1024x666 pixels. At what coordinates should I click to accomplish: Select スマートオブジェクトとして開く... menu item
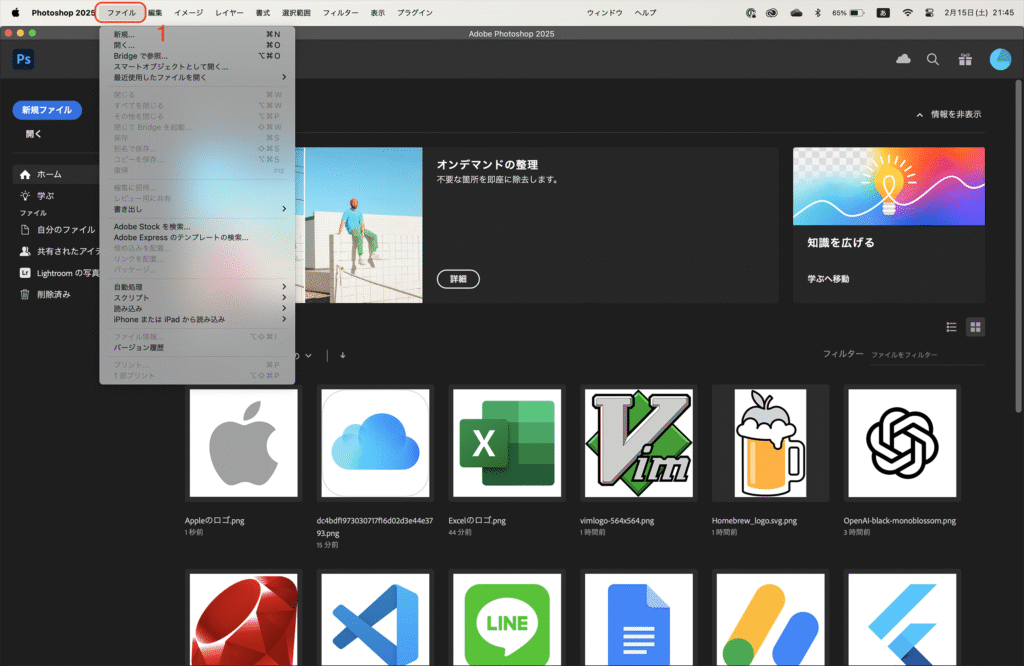coord(197,67)
